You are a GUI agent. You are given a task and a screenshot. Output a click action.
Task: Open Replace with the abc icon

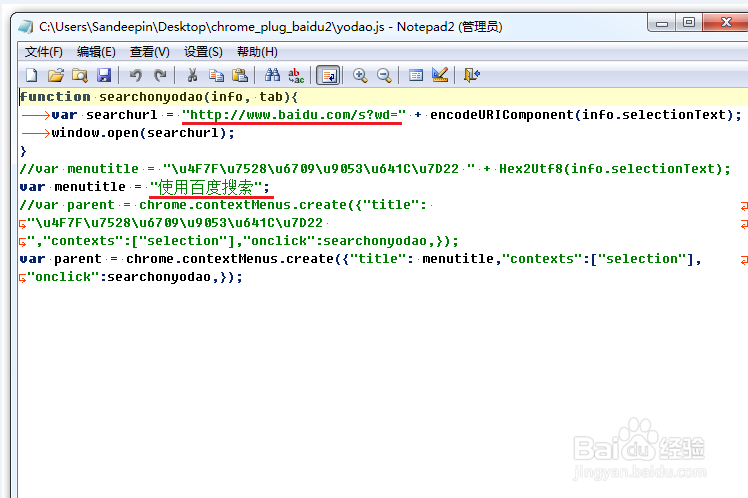[x=296, y=75]
